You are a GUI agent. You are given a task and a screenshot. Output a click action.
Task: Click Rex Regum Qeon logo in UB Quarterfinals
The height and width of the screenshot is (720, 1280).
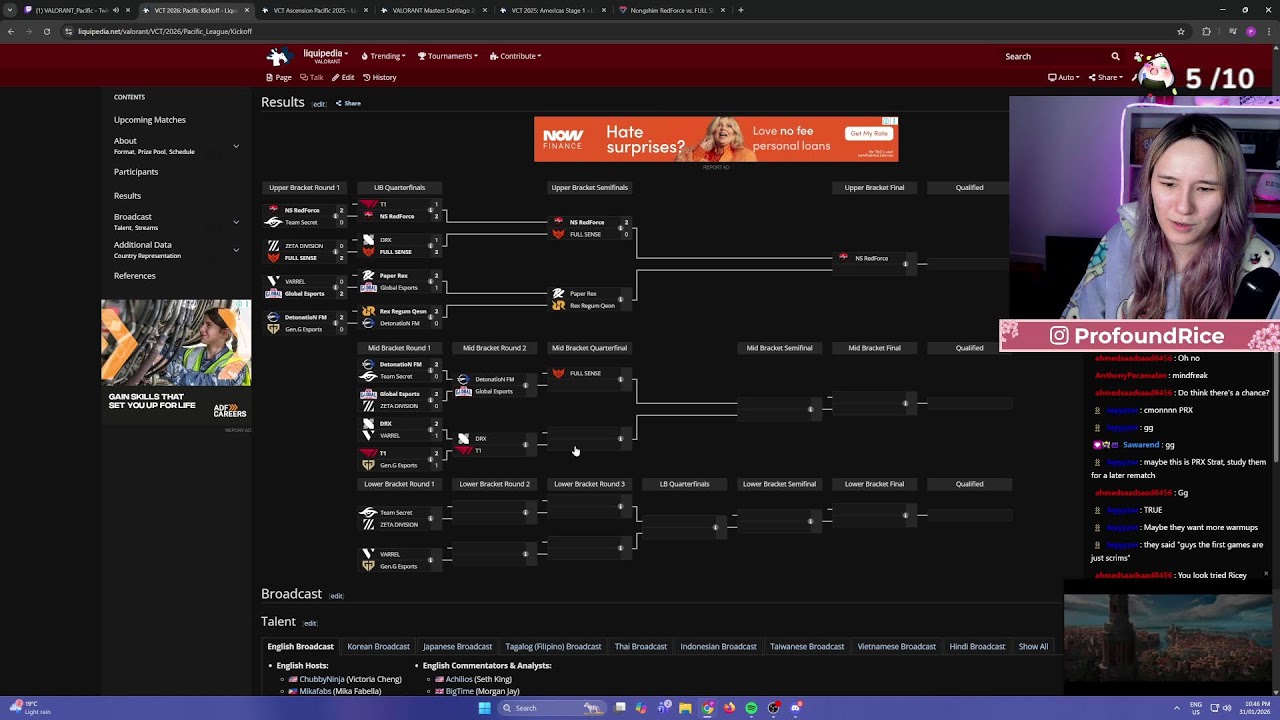pos(368,311)
